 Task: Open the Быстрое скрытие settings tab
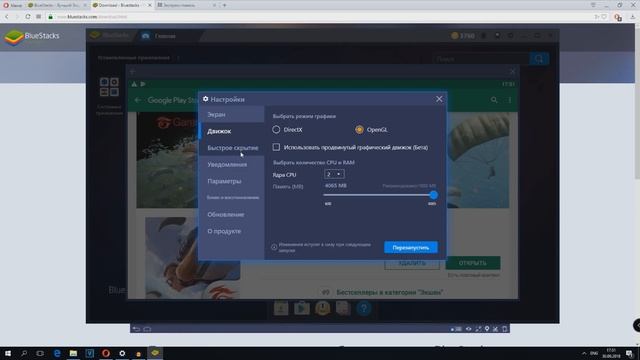231,148
